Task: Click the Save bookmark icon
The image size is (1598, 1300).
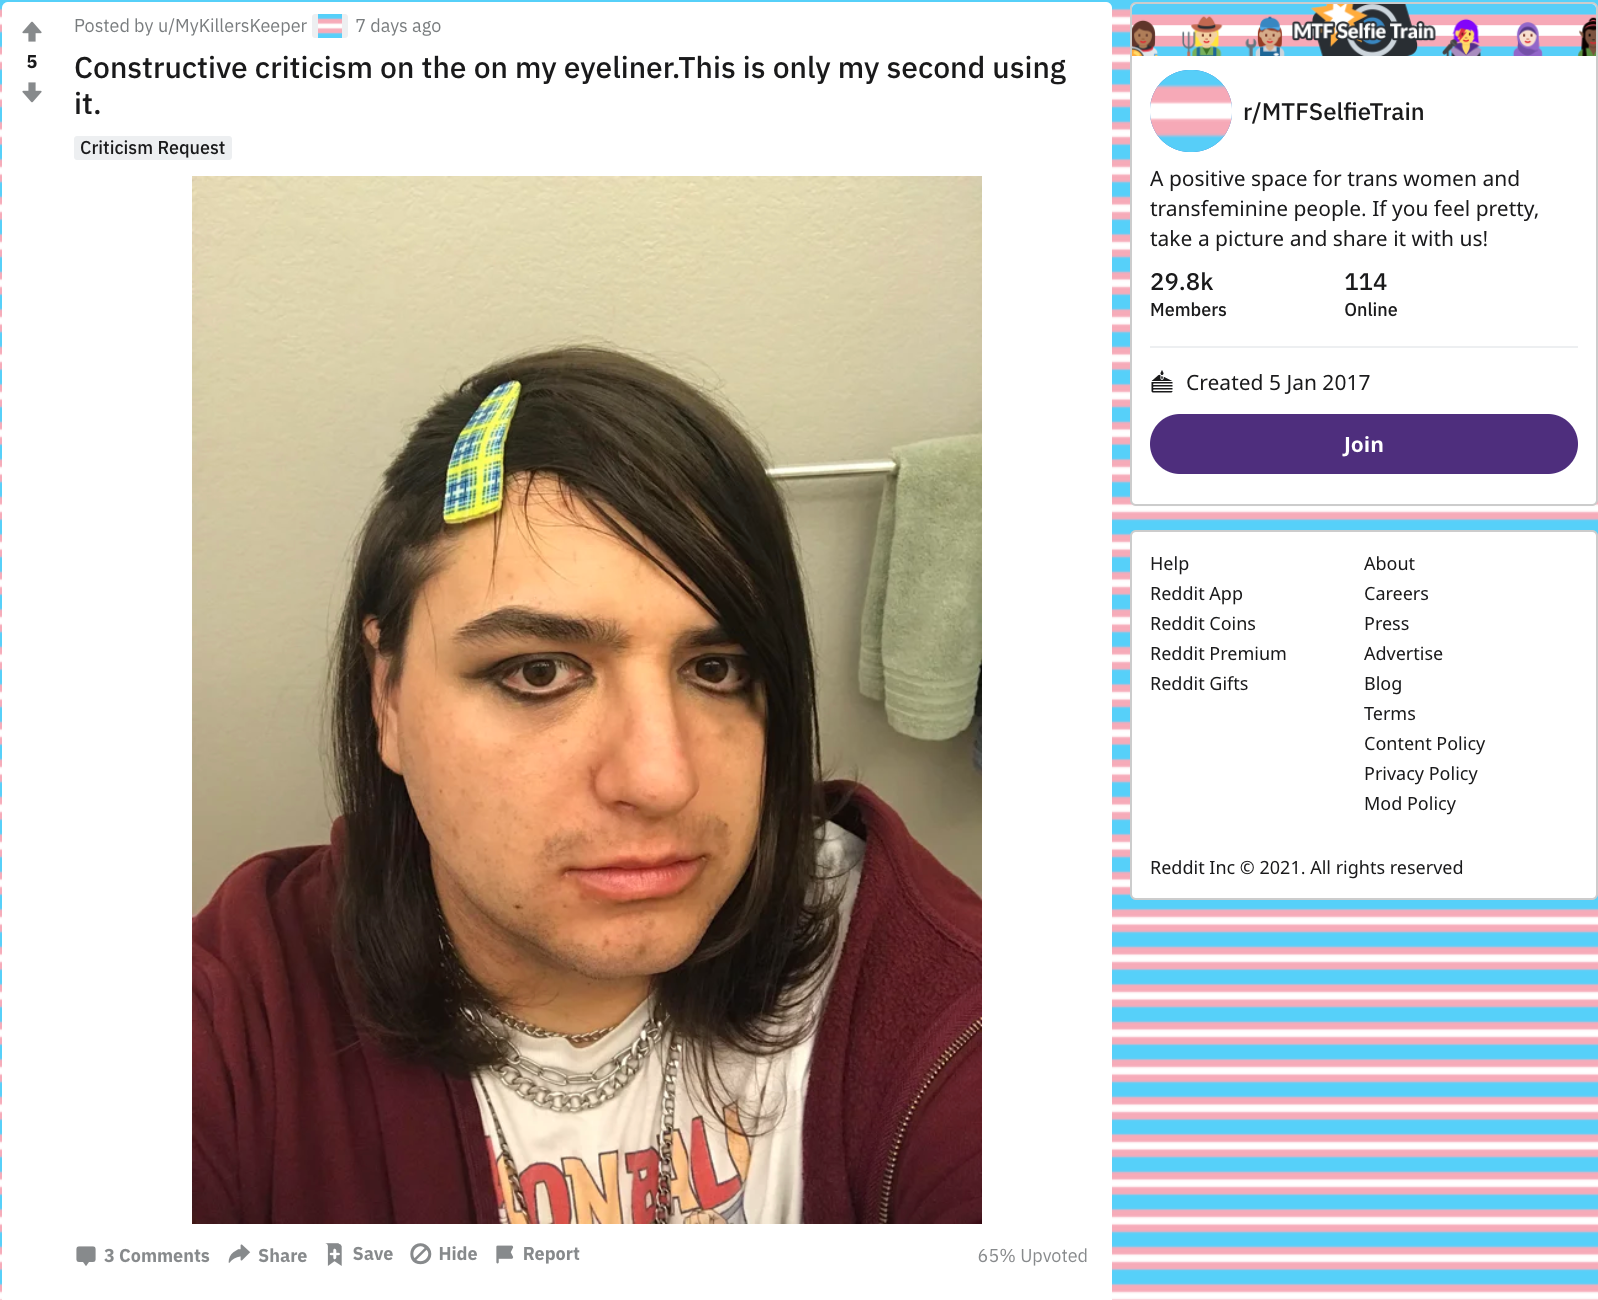Action: (x=334, y=1254)
